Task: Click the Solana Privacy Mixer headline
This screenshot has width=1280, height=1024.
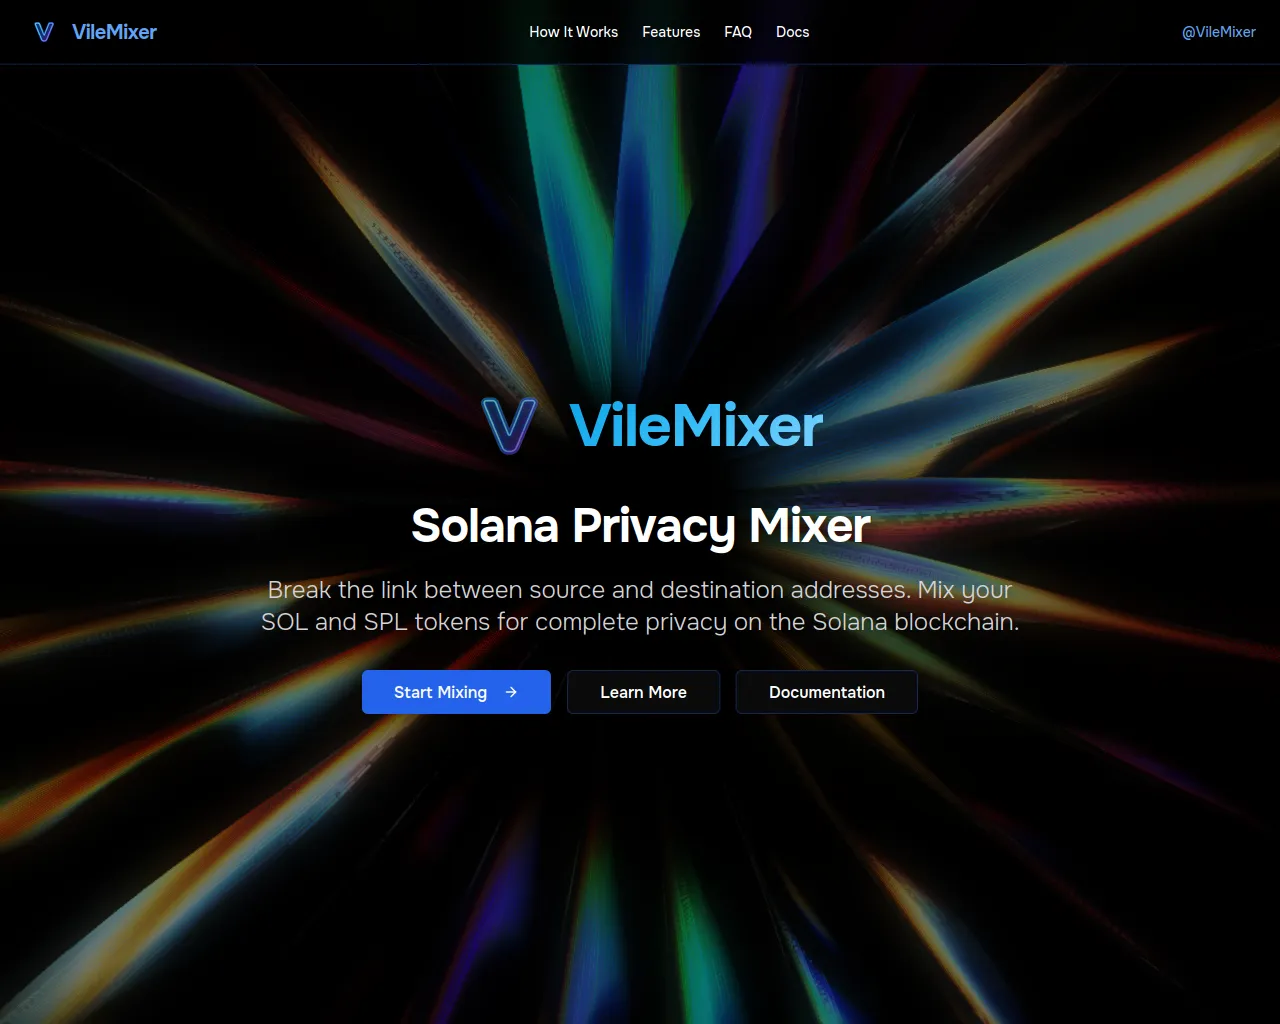Action: click(640, 526)
